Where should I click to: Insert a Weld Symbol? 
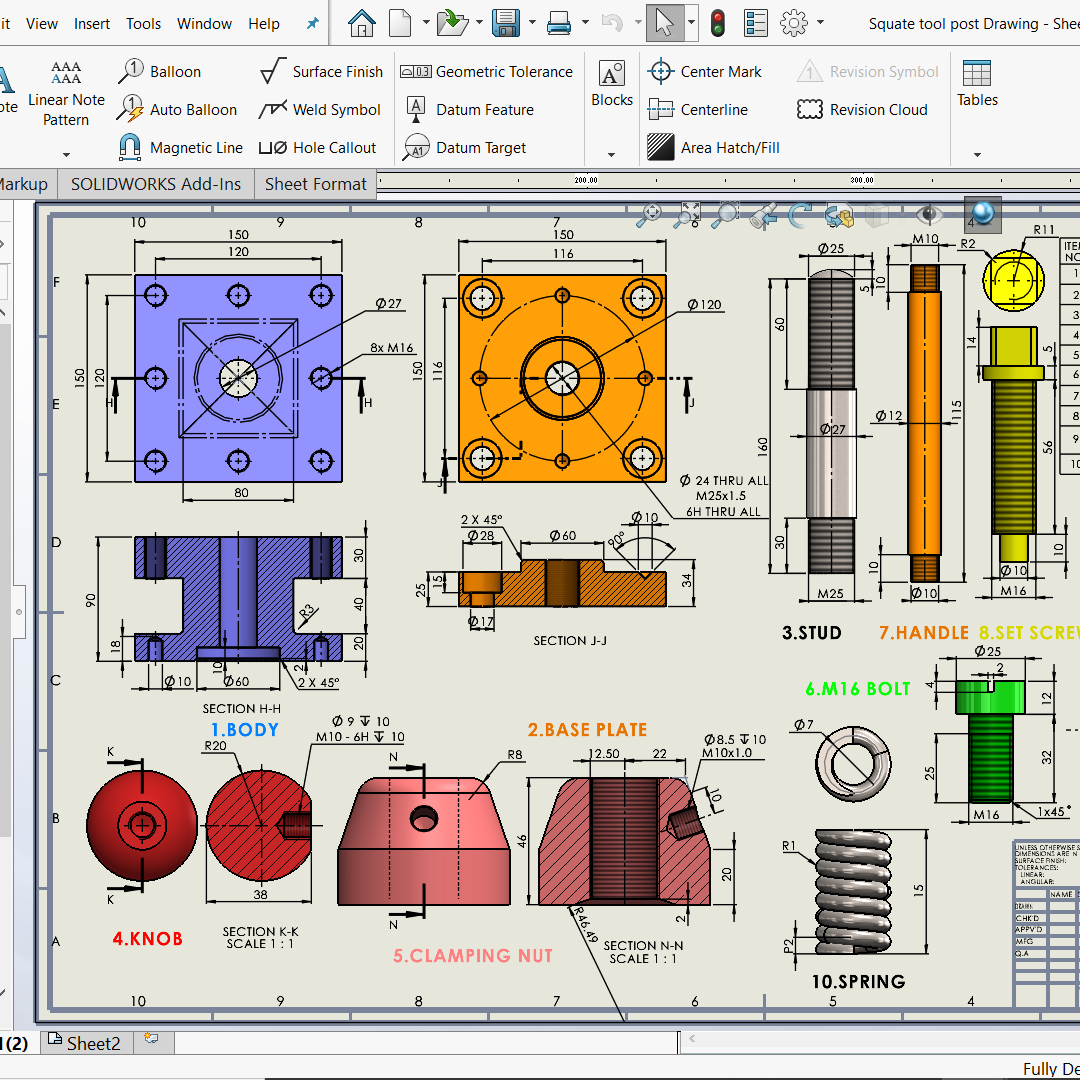[x=320, y=110]
